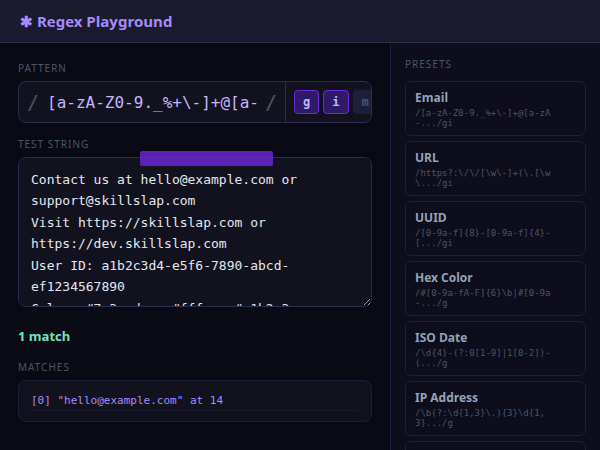The image size is (600, 450).
Task: Click the closing slash after the pattern
Action: coord(271,102)
